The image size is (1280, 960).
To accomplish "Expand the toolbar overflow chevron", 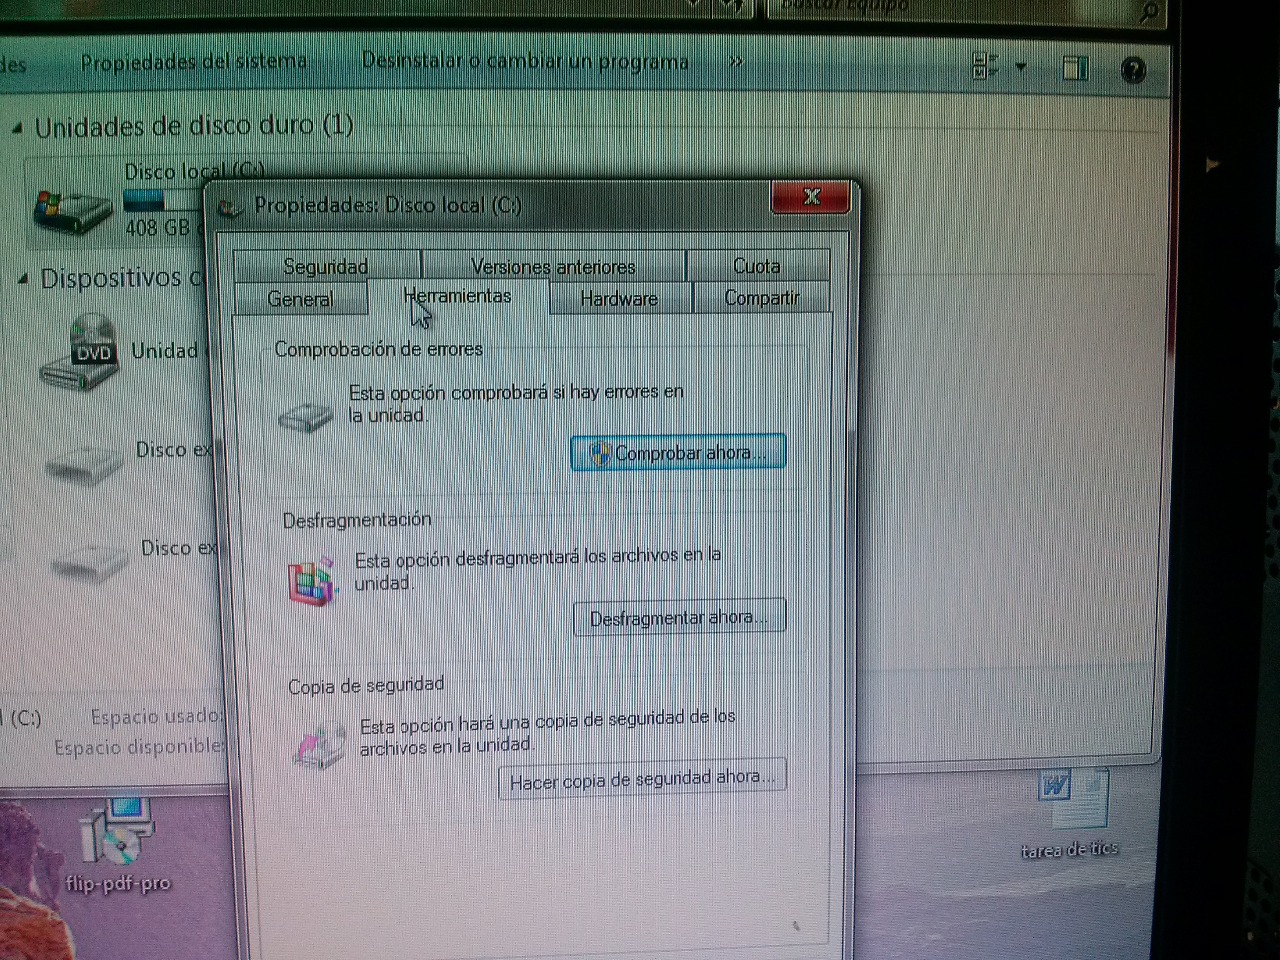I will (x=736, y=62).
